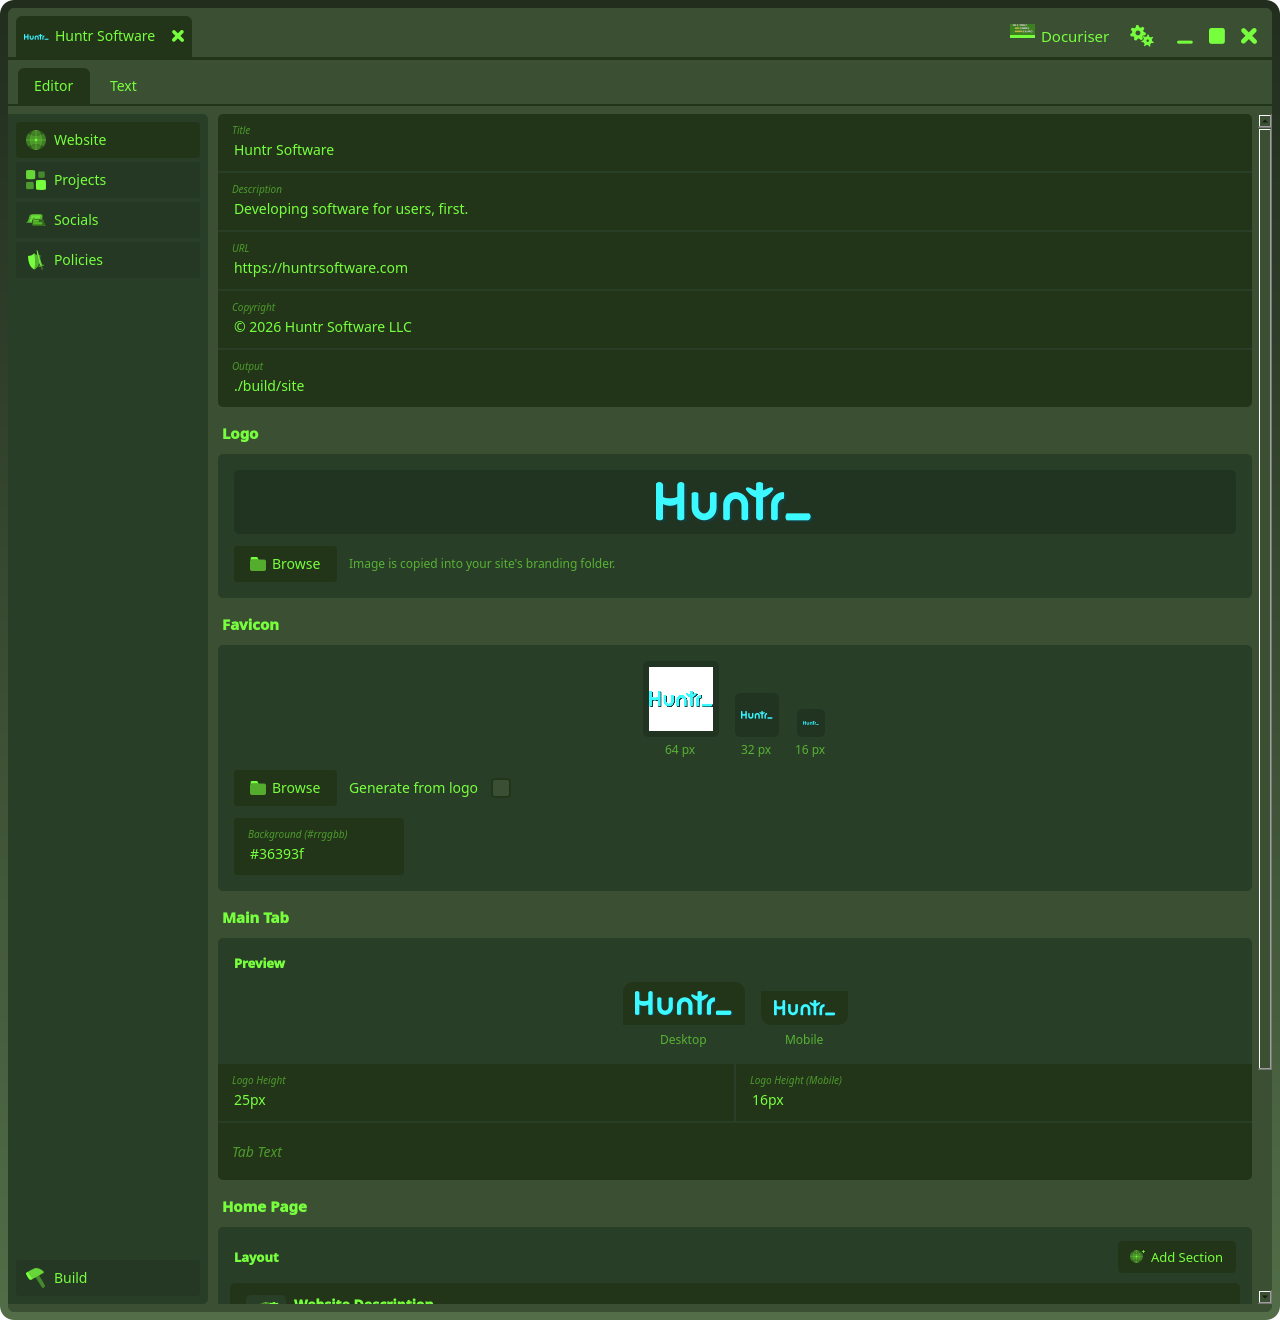Click the Socials icon in sidebar
This screenshot has width=1280, height=1320.
tap(36, 220)
